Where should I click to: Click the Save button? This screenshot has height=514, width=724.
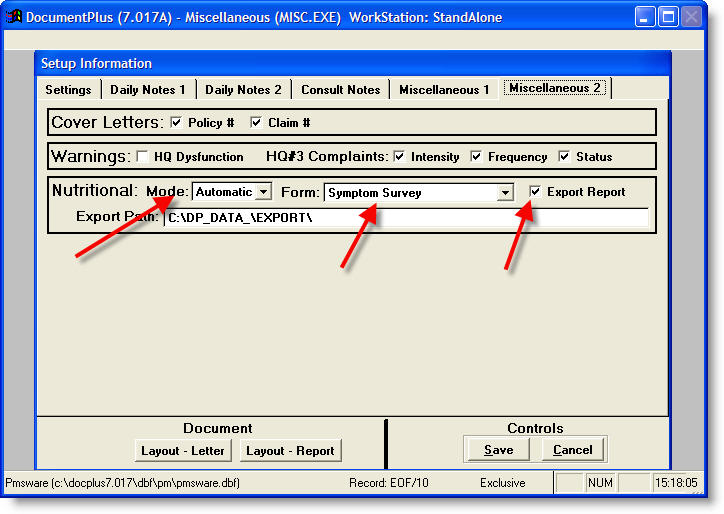tap(499, 450)
